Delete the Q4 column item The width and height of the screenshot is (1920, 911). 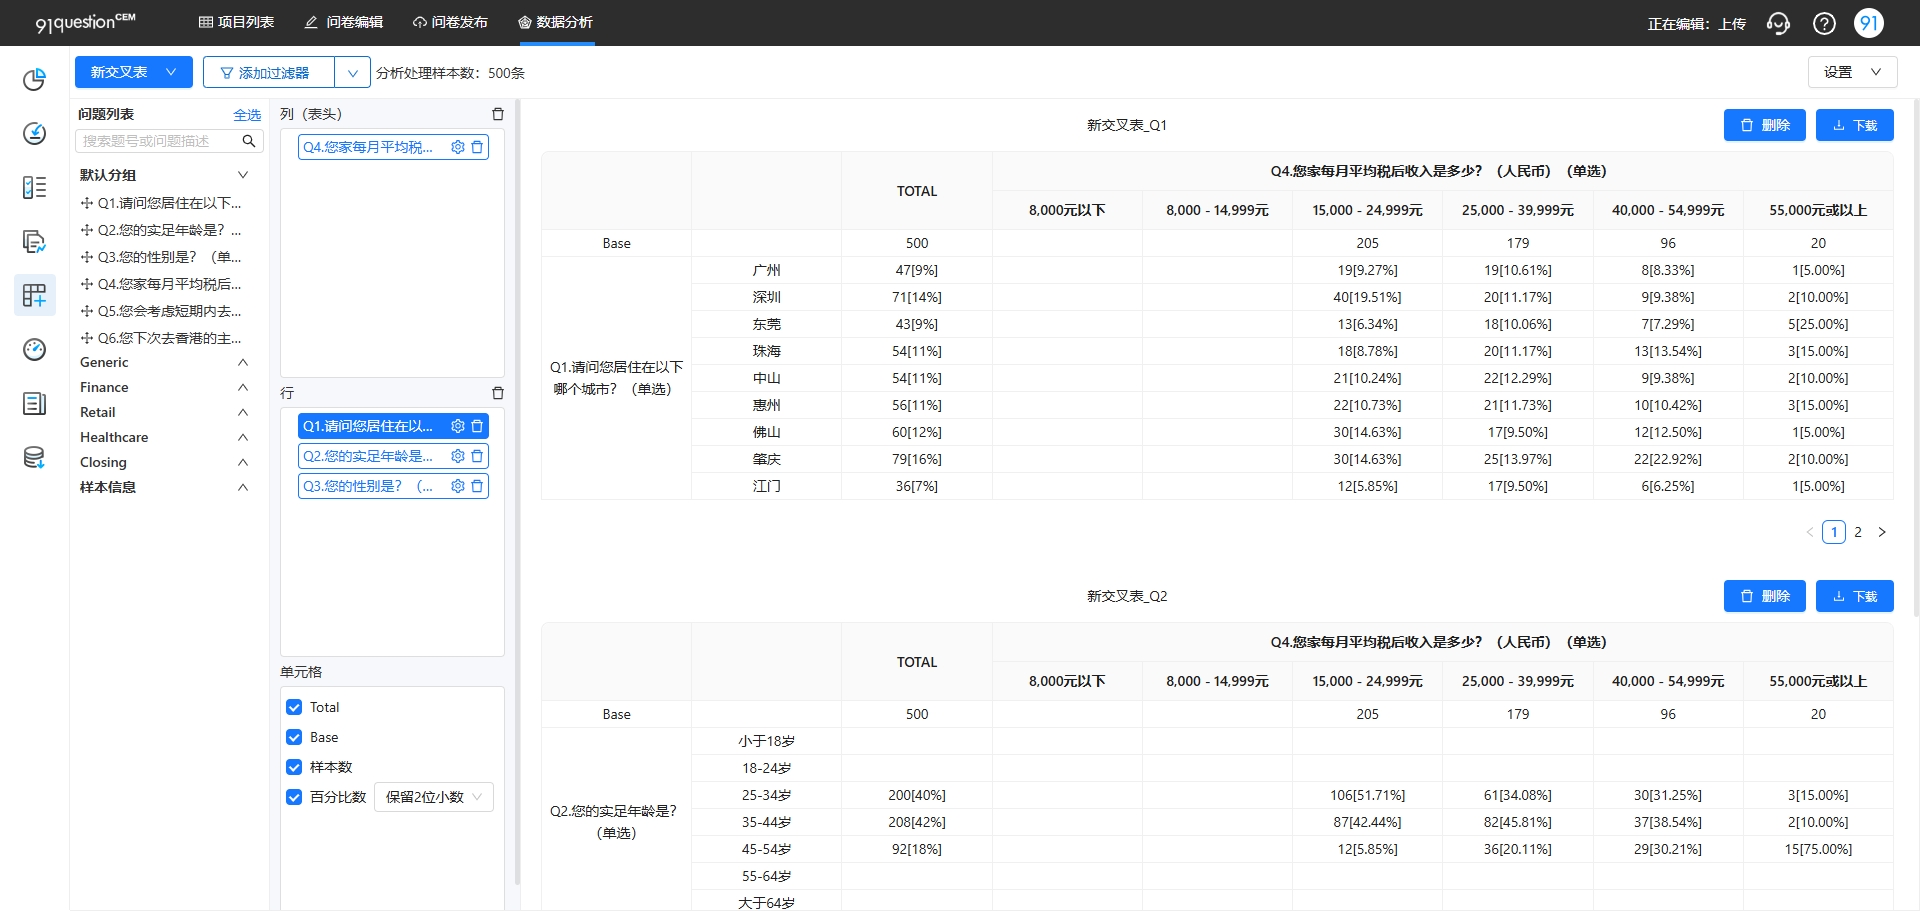(x=477, y=147)
